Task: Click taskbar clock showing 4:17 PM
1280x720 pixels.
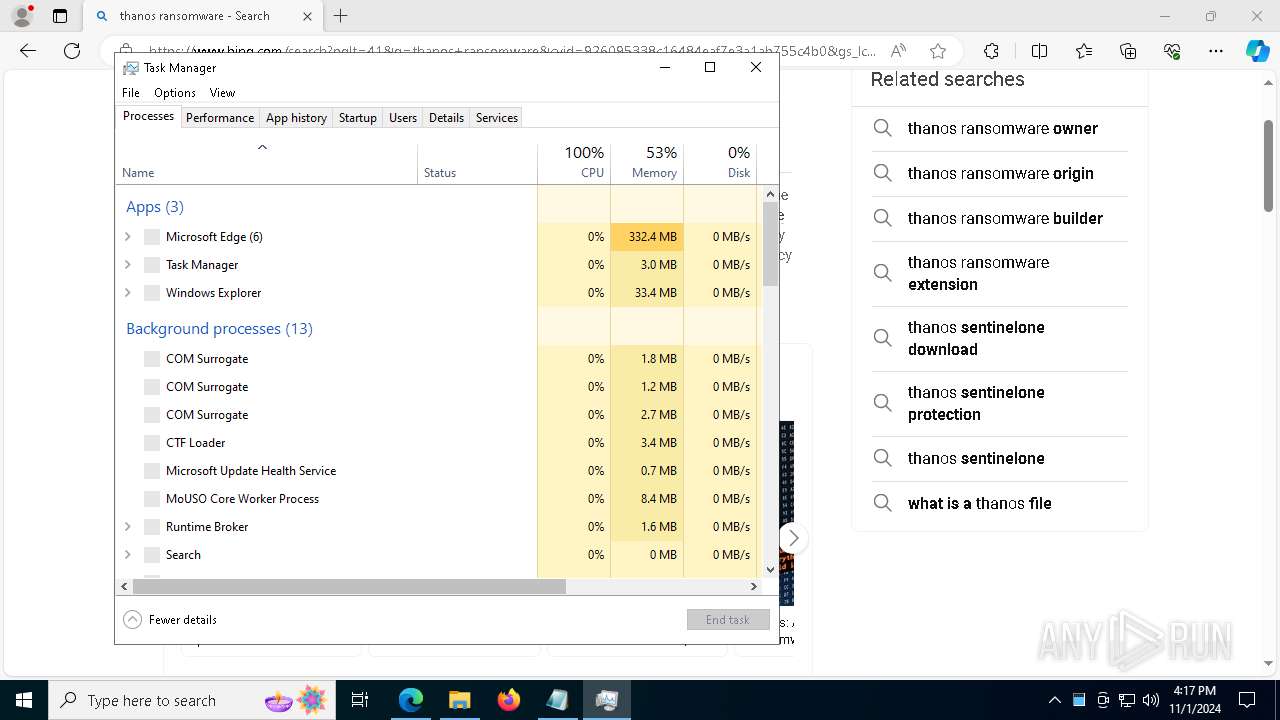Action: (x=1194, y=699)
